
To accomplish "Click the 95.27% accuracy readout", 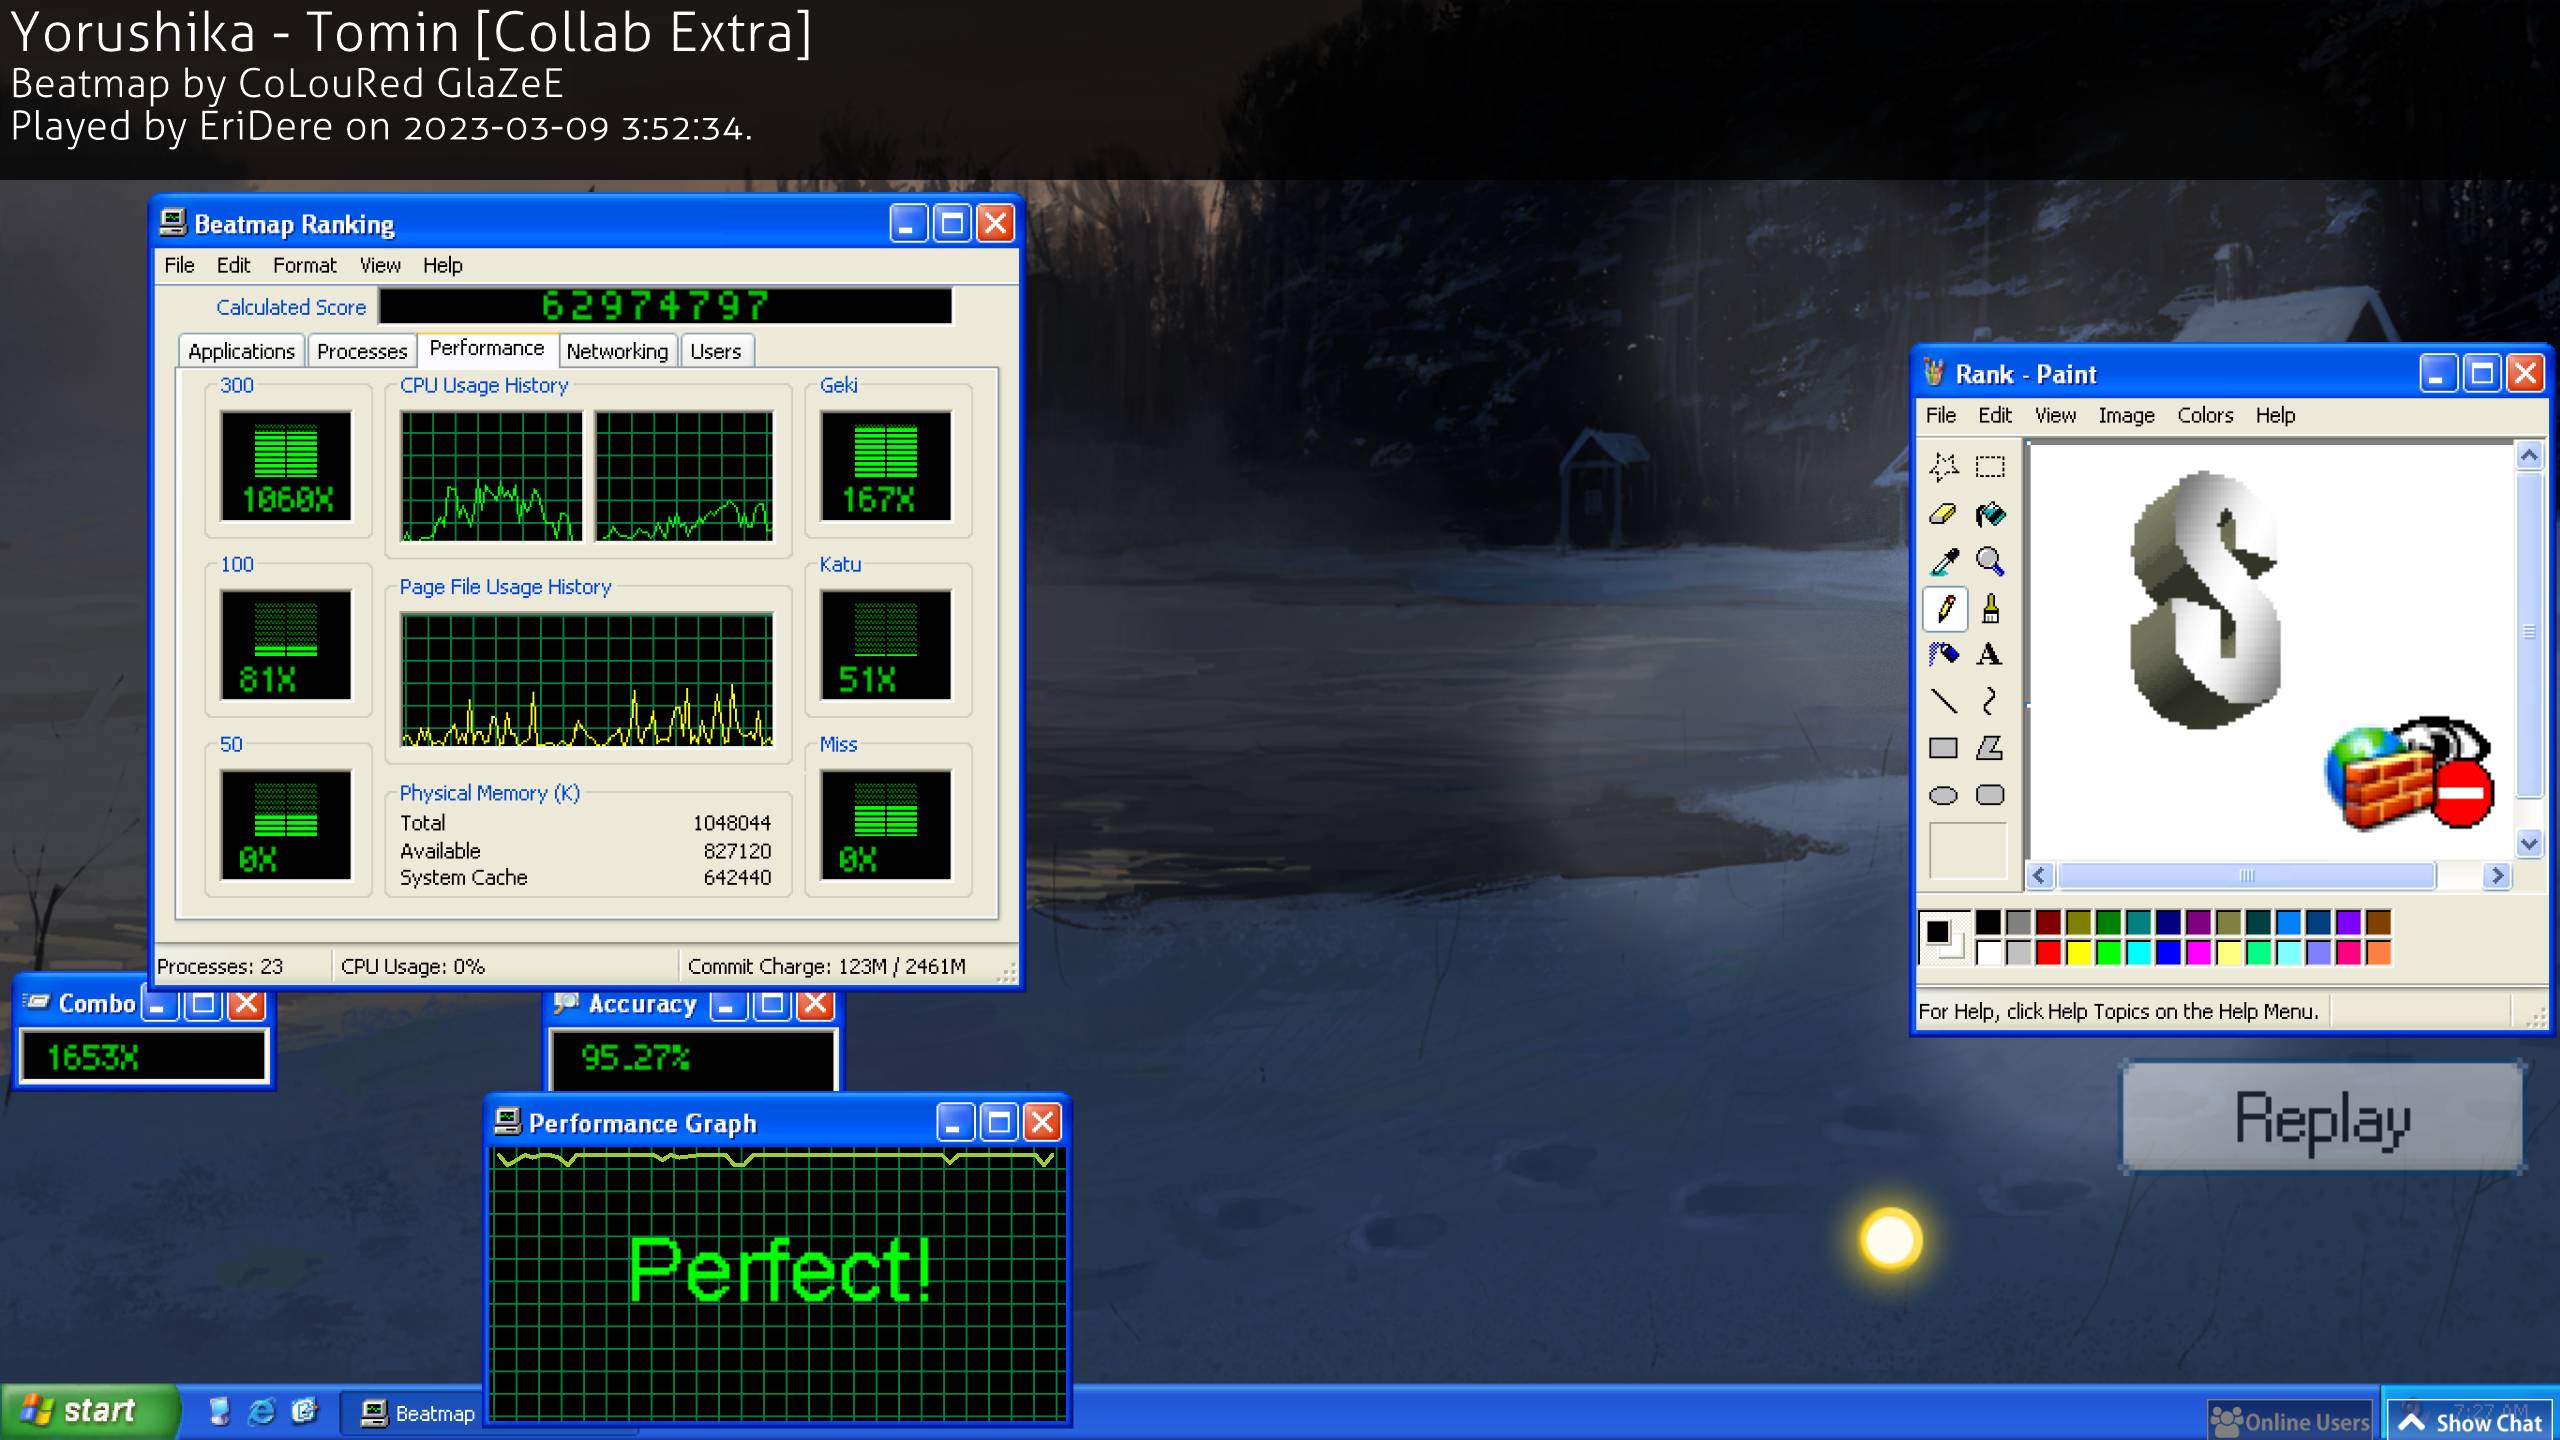I will tap(635, 1057).
